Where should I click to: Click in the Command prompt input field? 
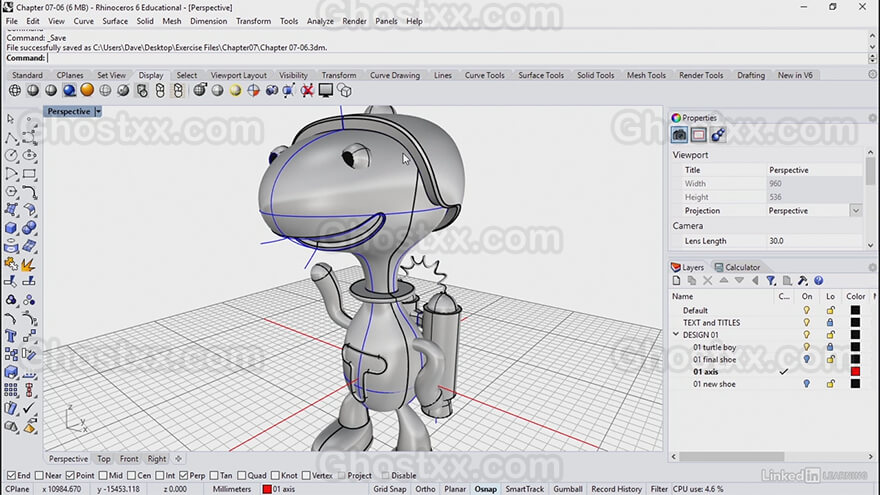coord(456,58)
